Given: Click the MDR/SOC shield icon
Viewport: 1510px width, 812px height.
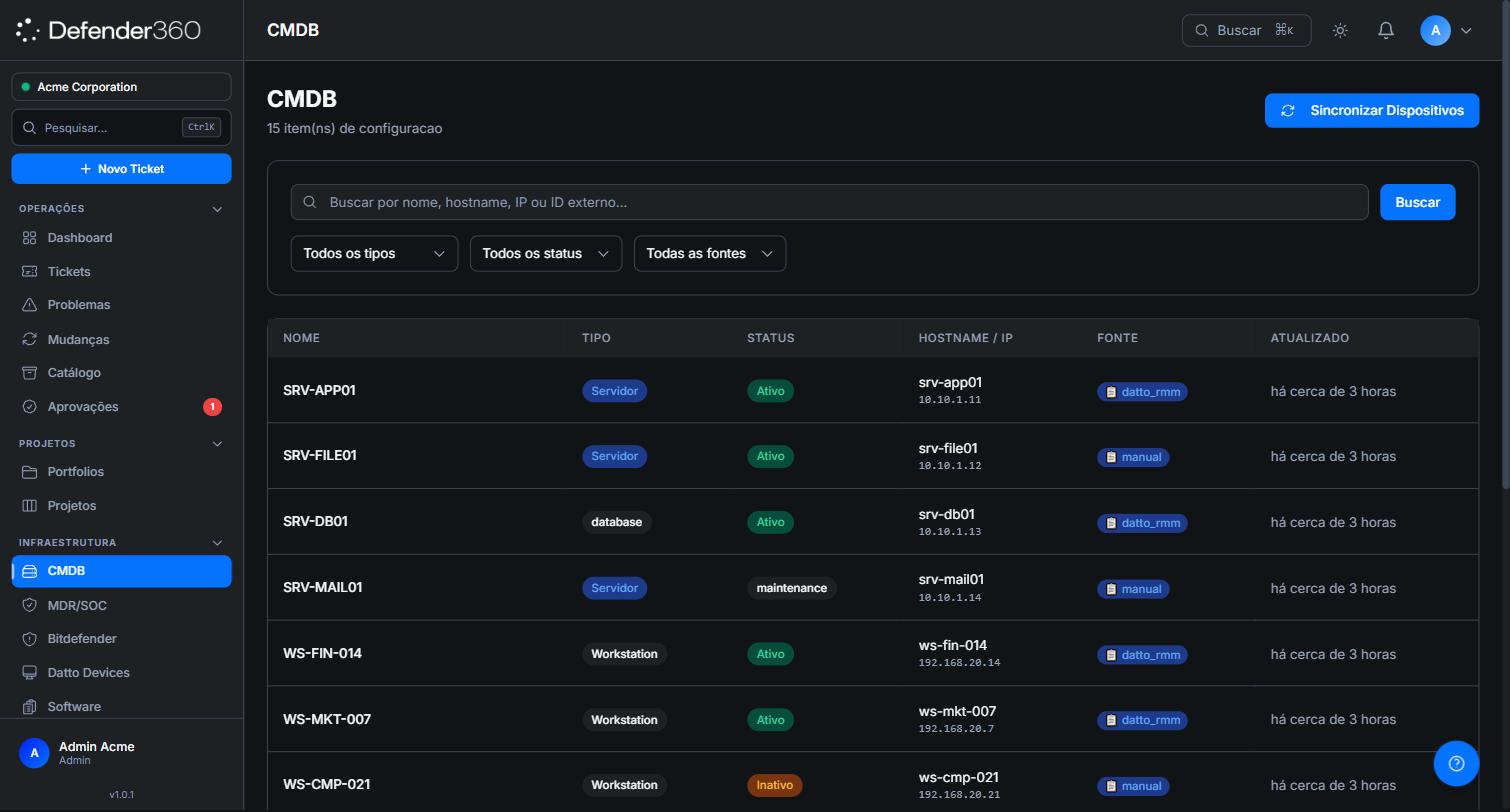Looking at the screenshot, I should (30, 605).
